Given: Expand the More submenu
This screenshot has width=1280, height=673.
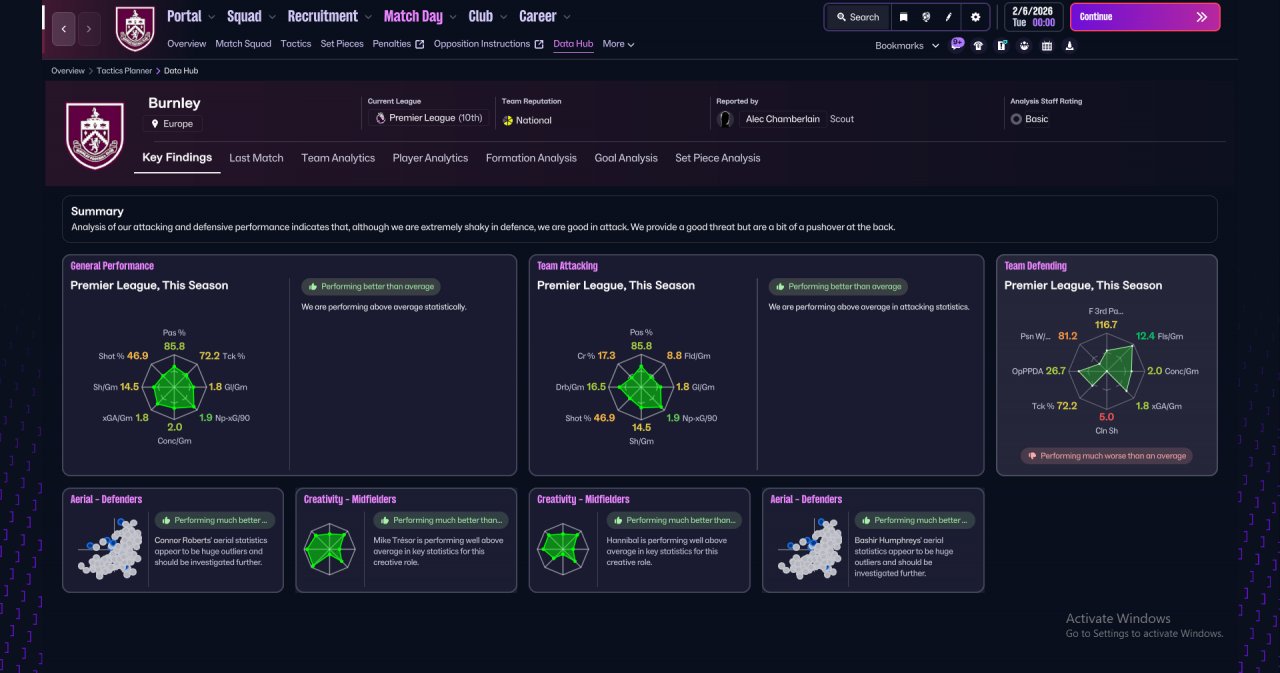Looking at the screenshot, I should tap(618, 44).
